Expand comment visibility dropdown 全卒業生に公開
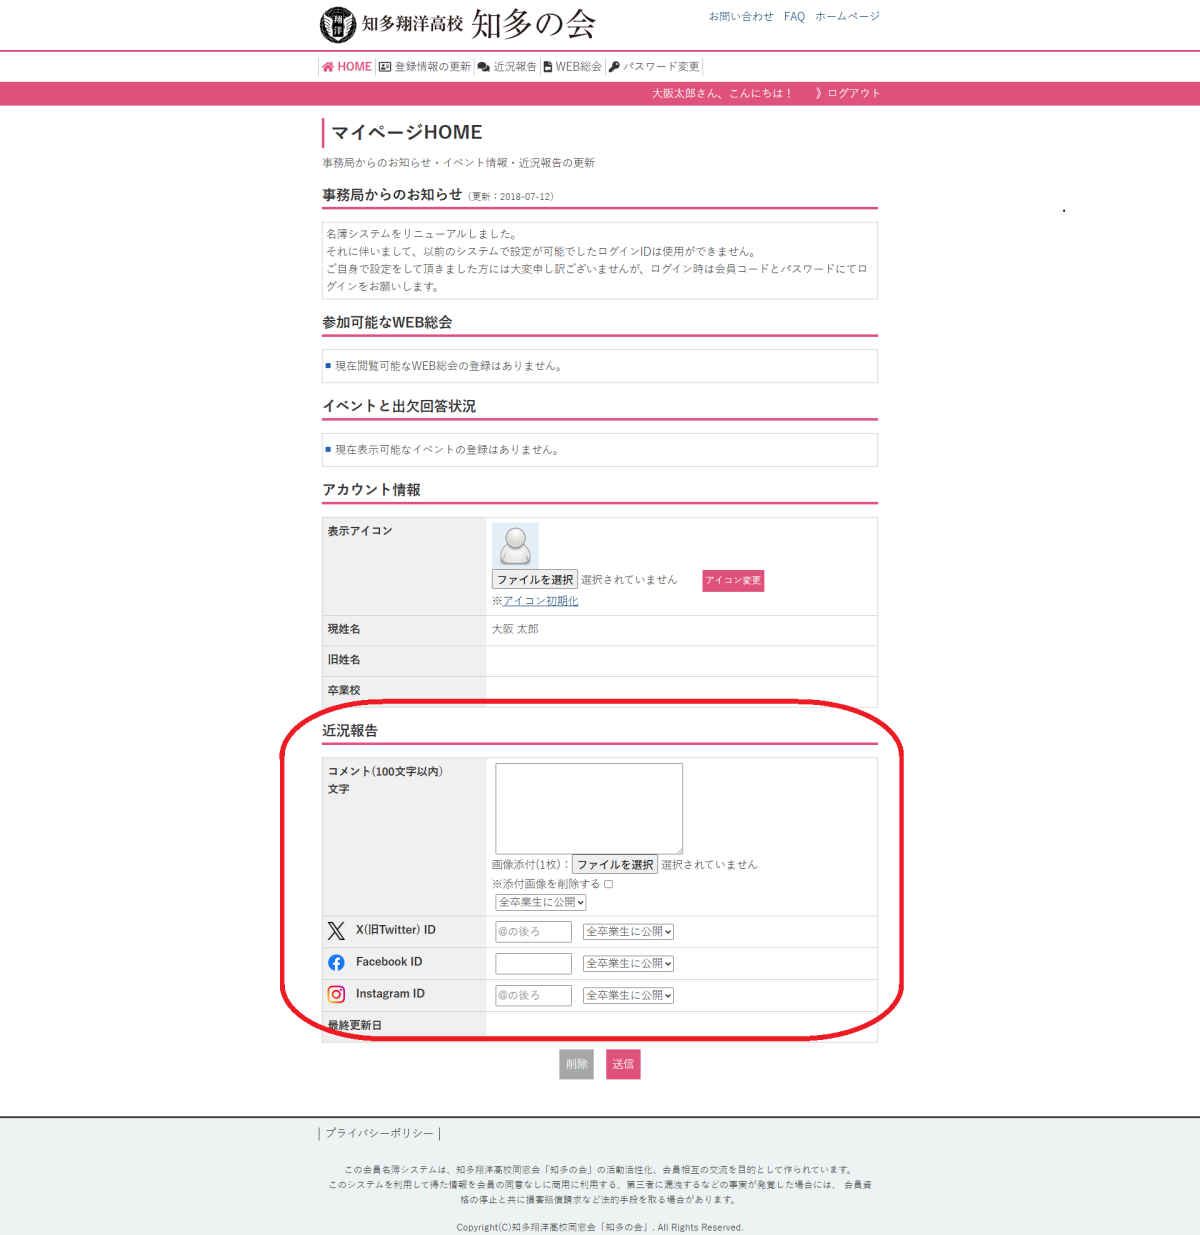 coord(541,903)
